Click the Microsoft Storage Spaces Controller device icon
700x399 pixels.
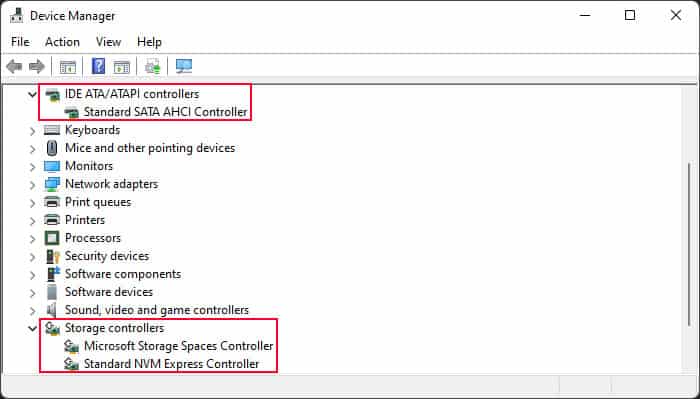click(71, 346)
